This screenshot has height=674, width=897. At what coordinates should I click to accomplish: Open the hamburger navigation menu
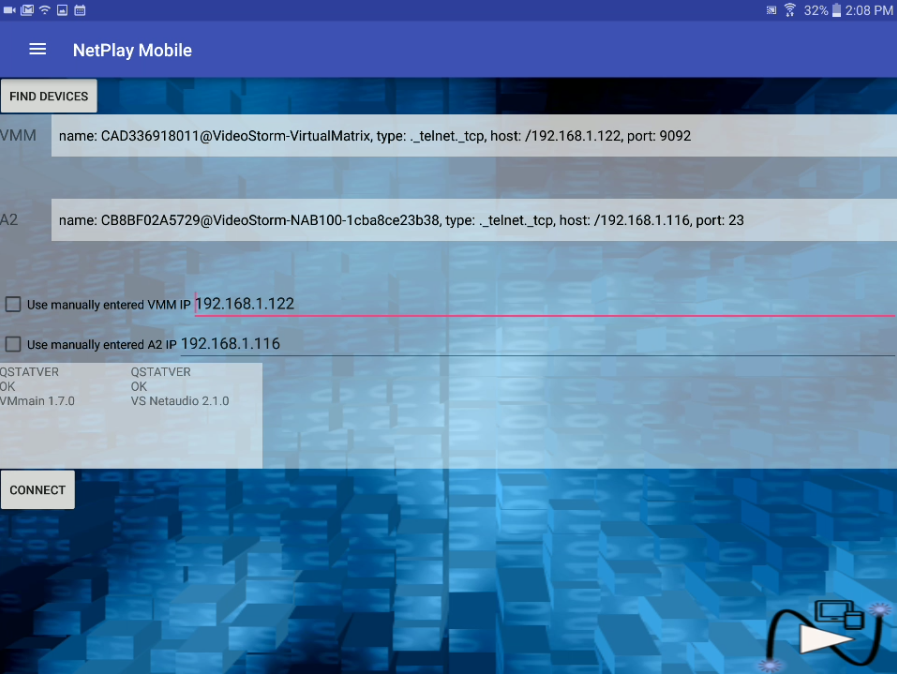tap(38, 49)
